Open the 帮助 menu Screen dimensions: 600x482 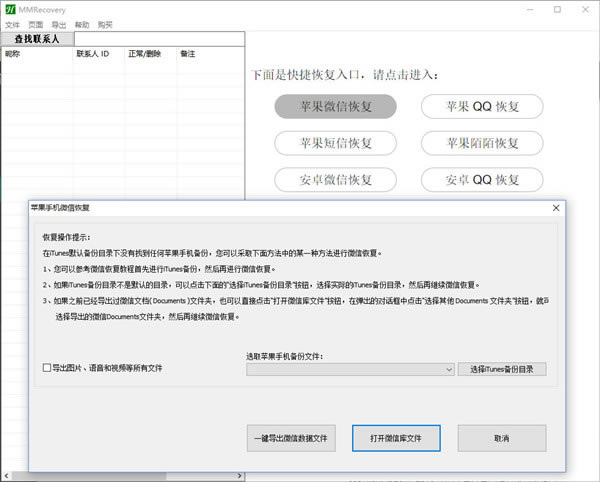tap(83, 25)
